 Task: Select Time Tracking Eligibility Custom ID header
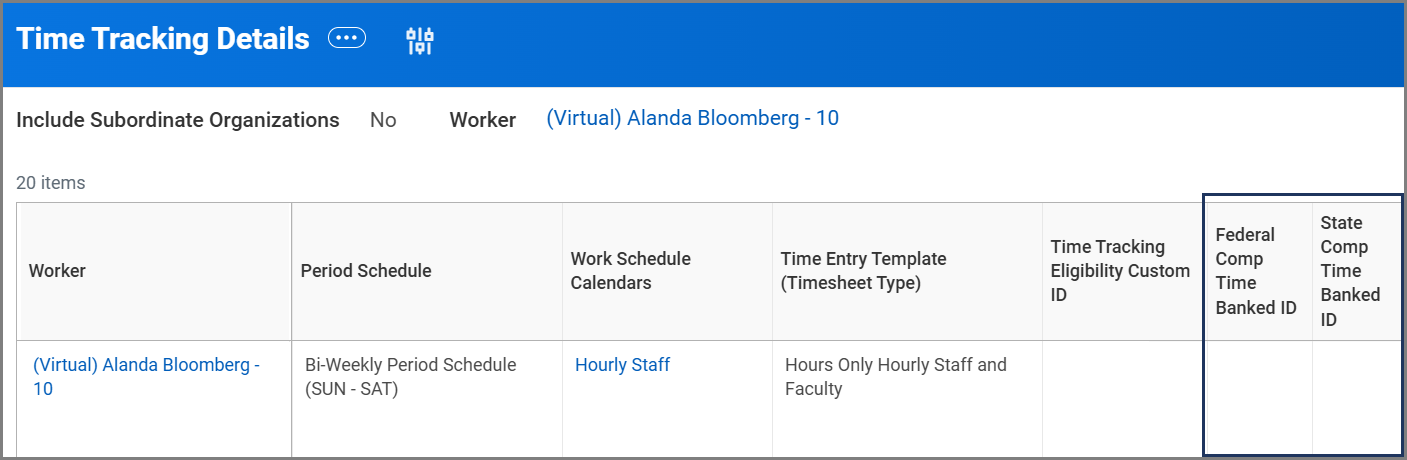pos(1120,271)
